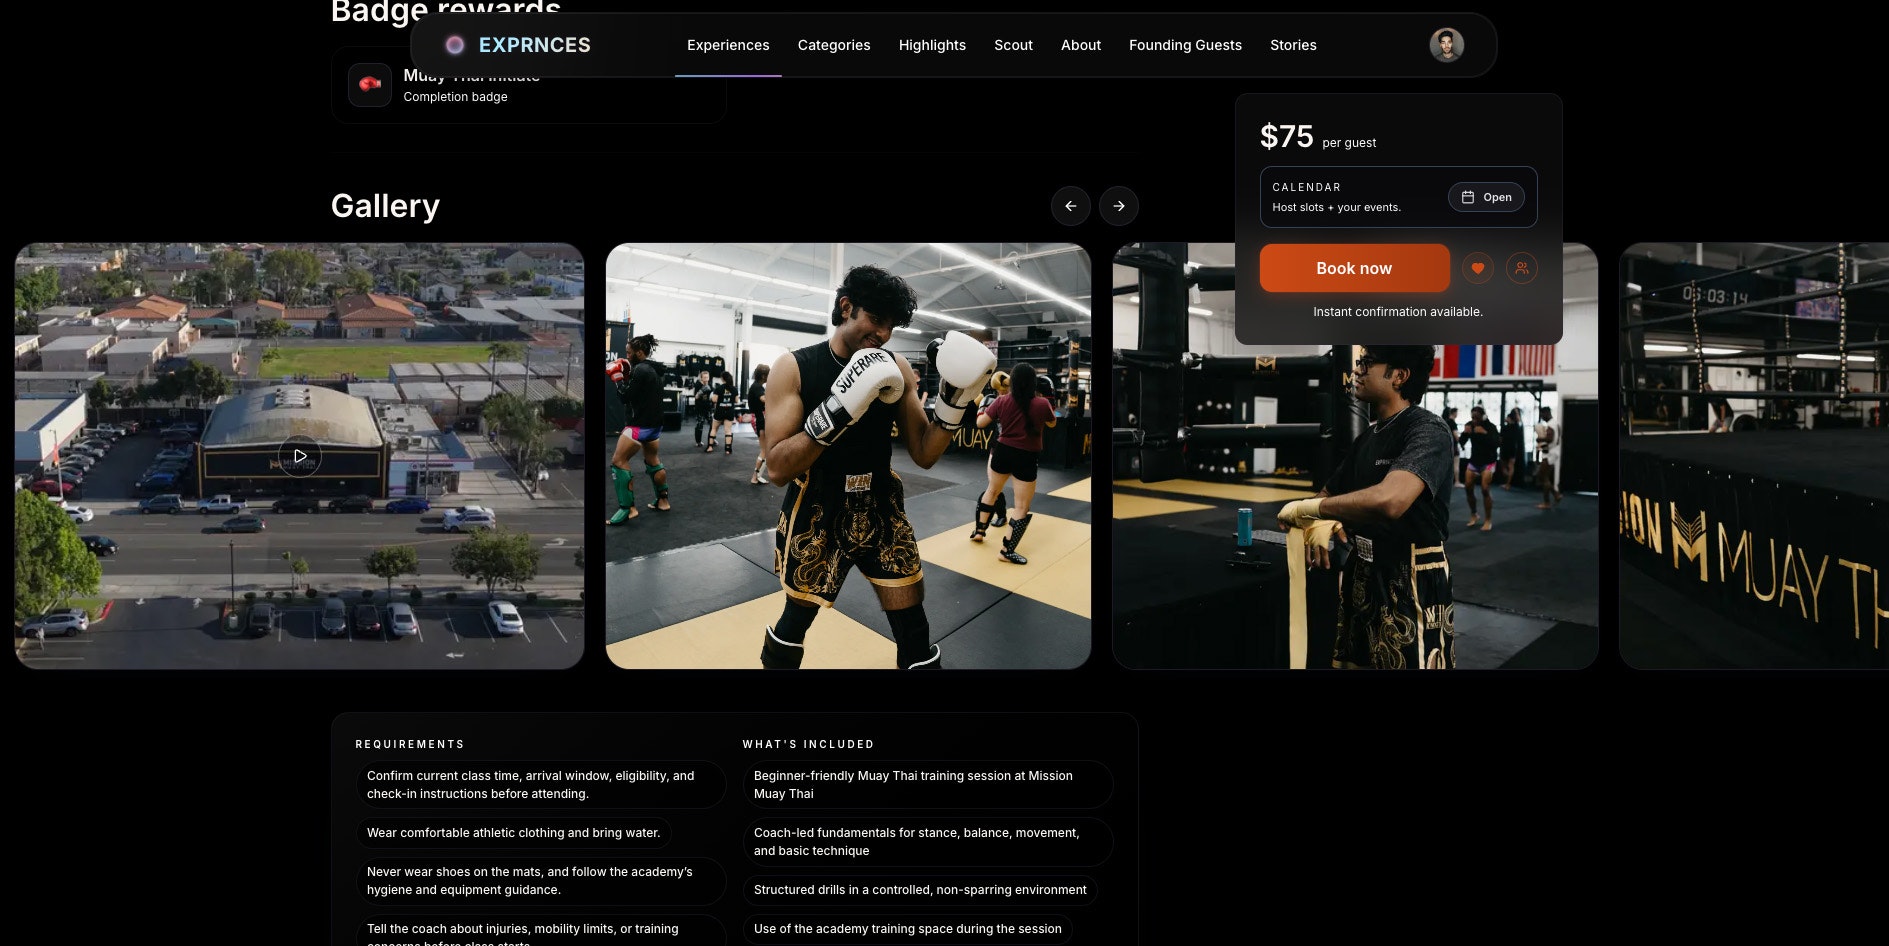This screenshot has width=1889, height=946.
Task: Select 'Use of the academy training space' item
Action: point(908,929)
